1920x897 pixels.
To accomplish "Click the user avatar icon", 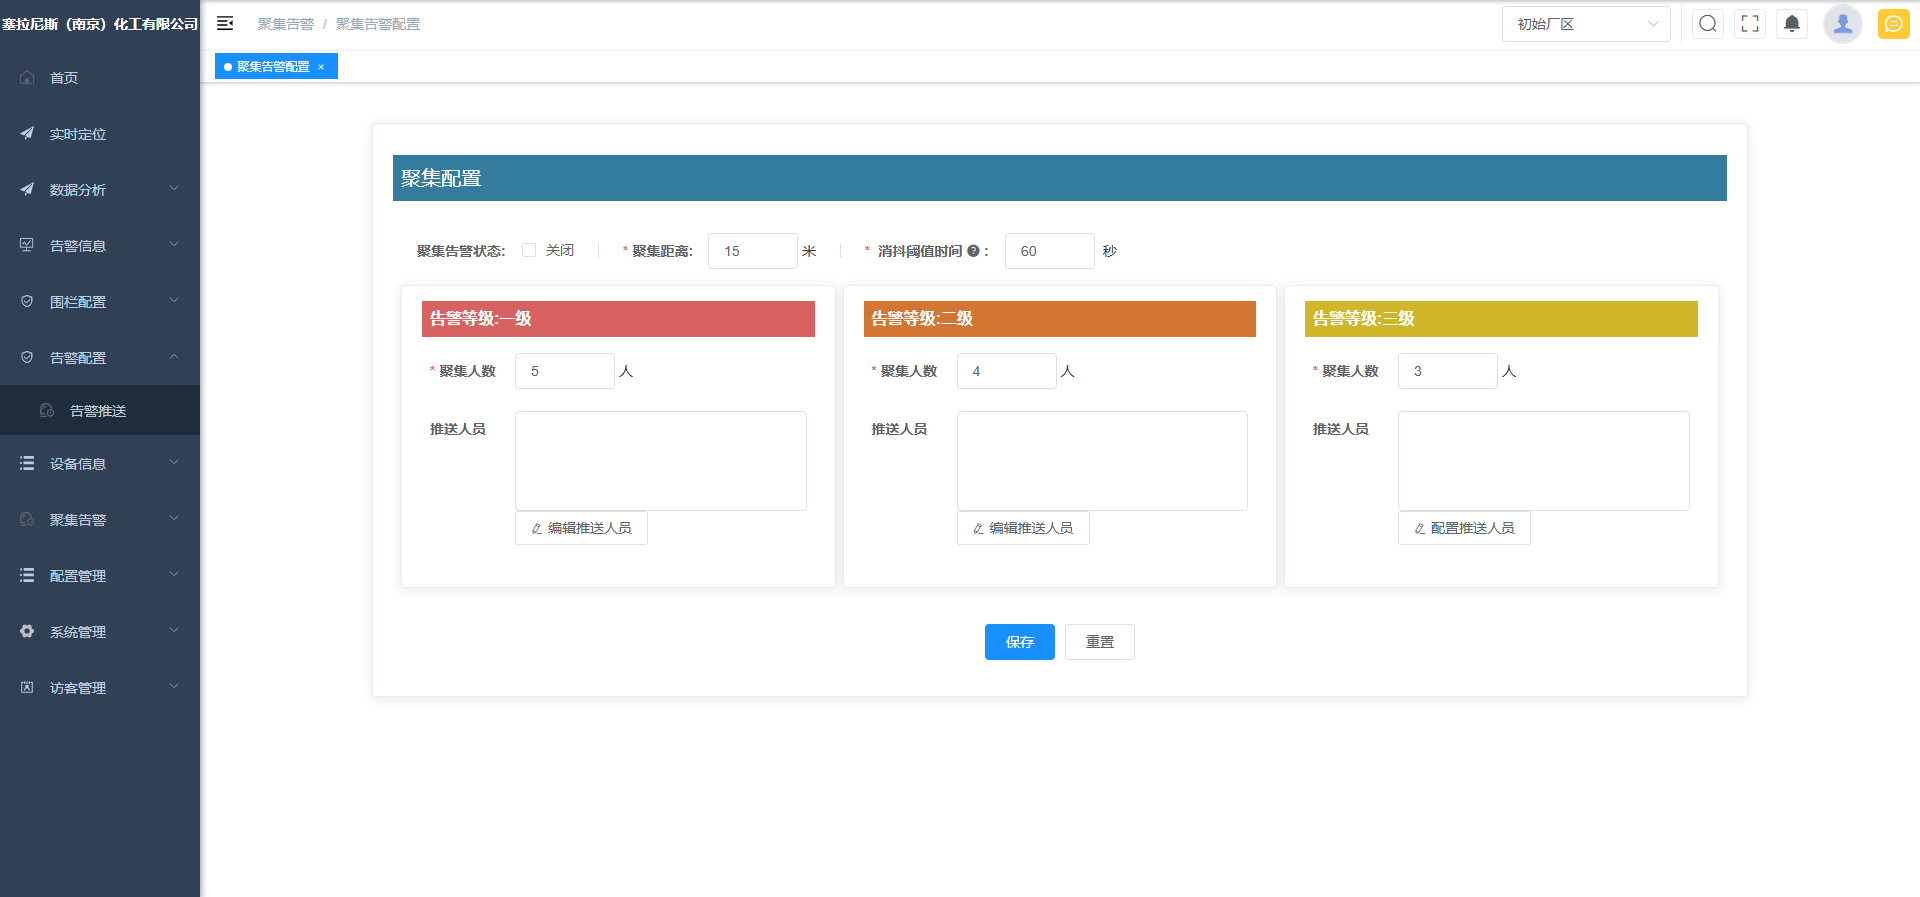I will 1842,24.
